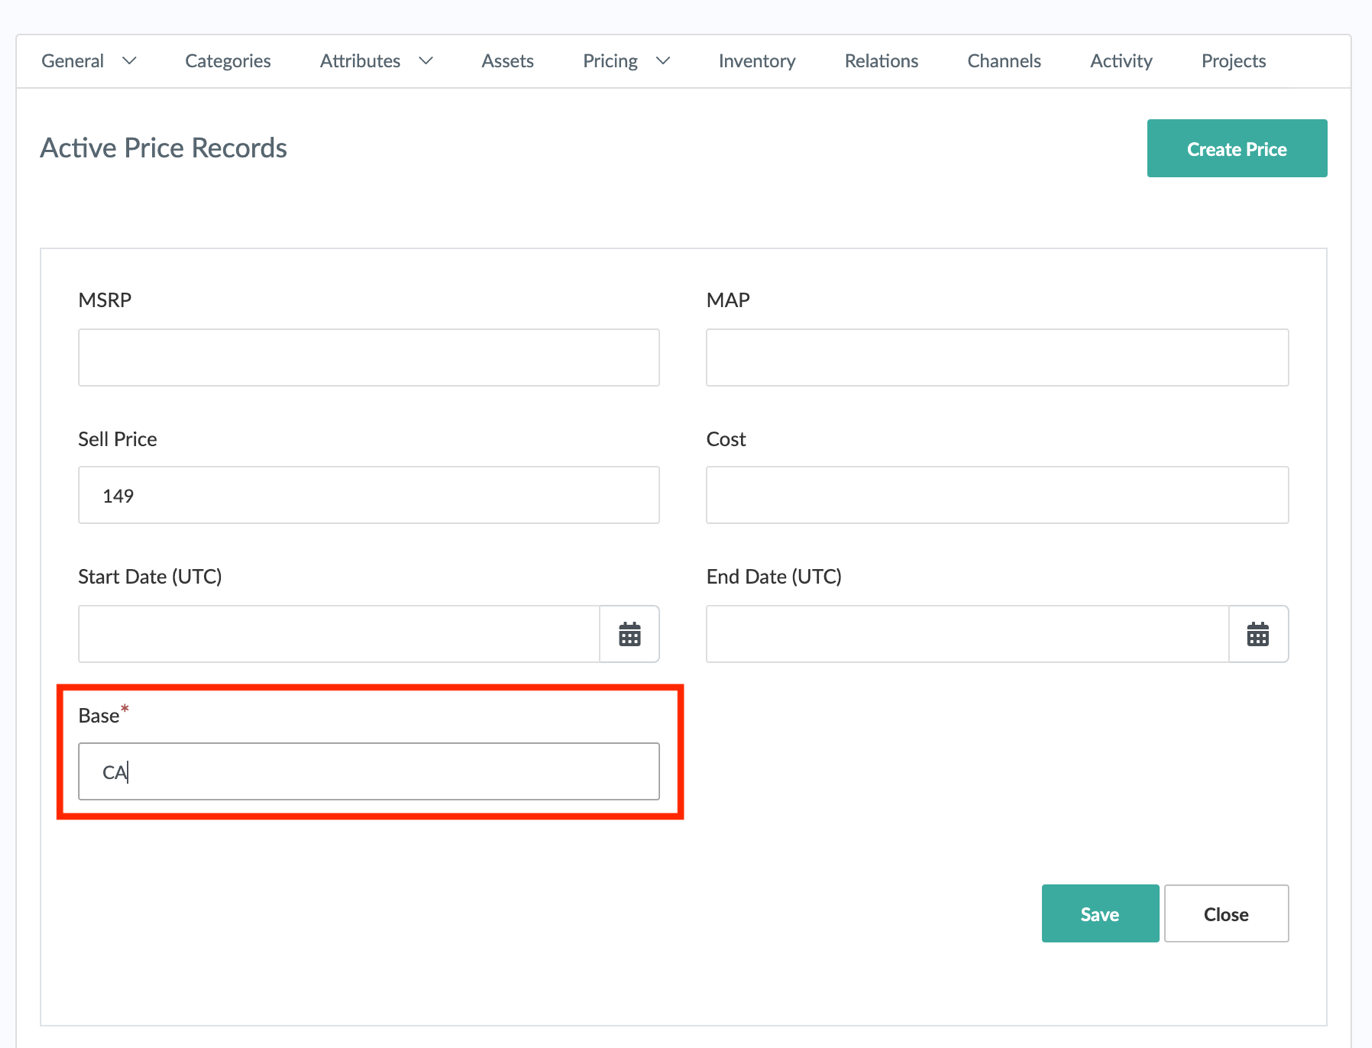Viewport: 1372px width, 1048px height.
Task: Save the price record
Action: coord(1099,914)
